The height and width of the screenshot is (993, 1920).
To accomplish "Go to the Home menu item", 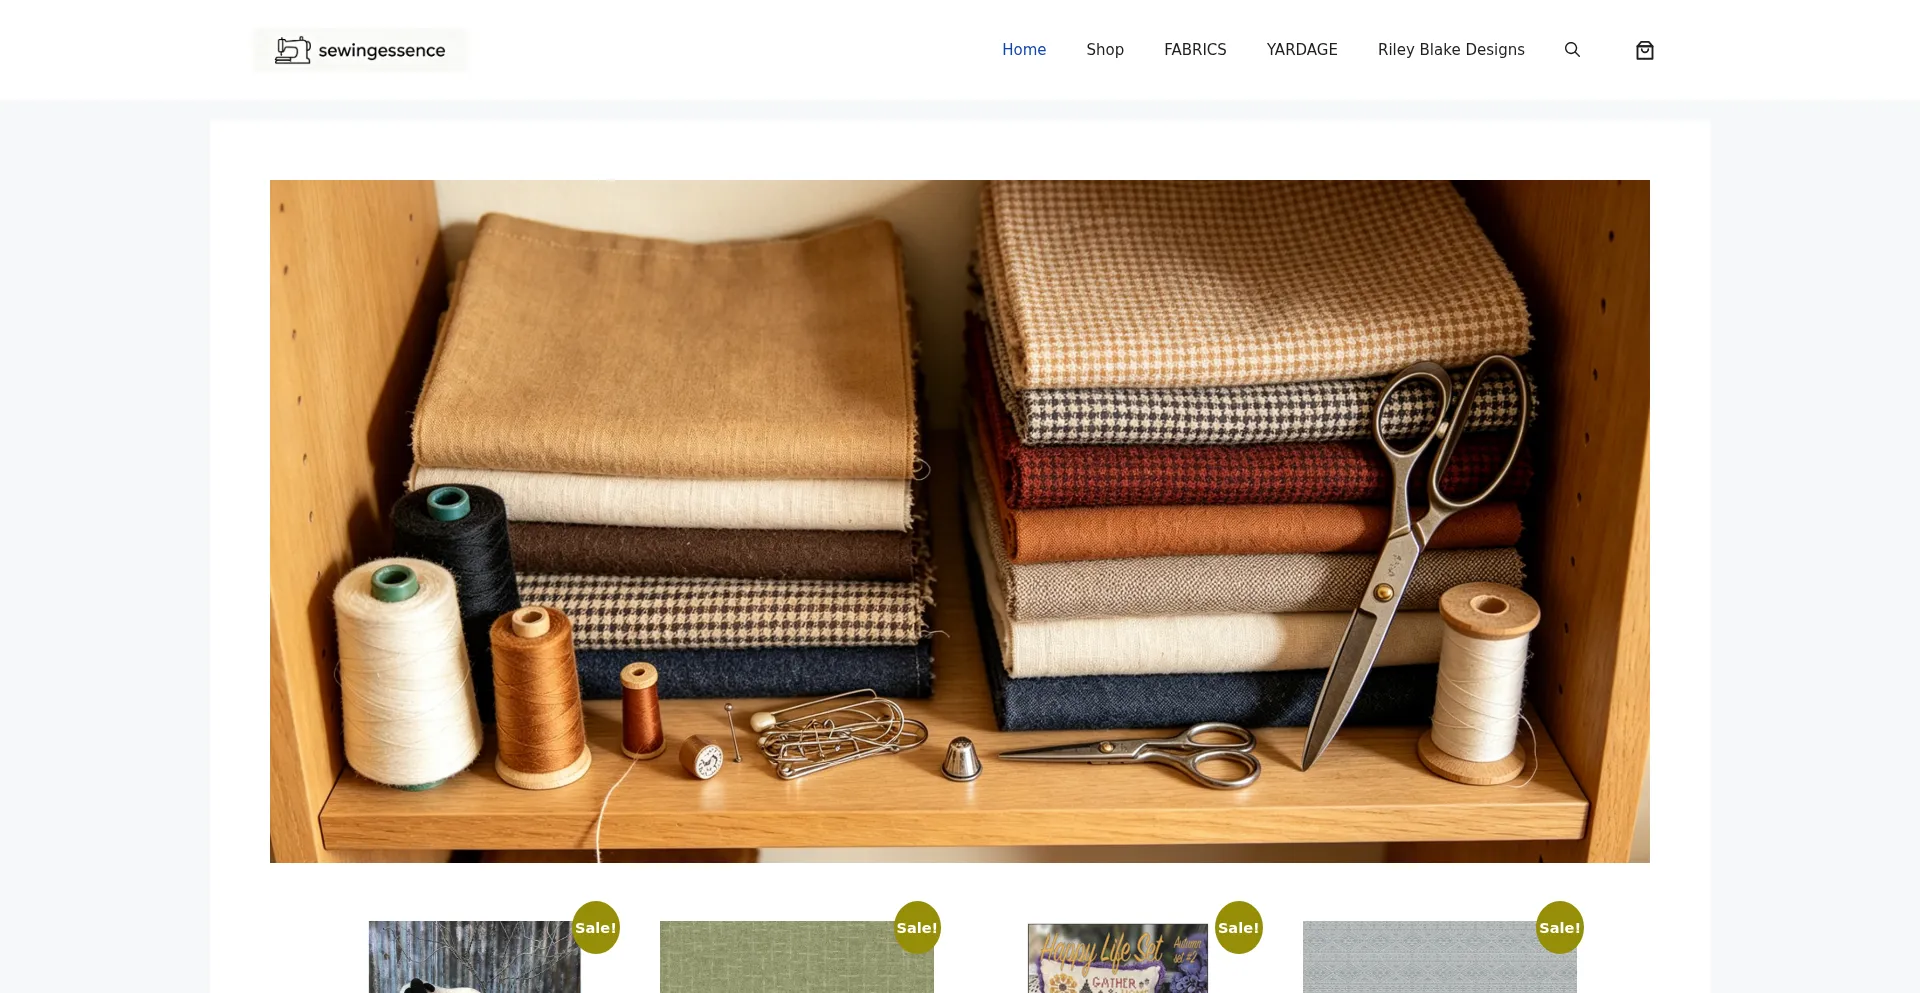I will pyautogui.click(x=1024, y=50).
